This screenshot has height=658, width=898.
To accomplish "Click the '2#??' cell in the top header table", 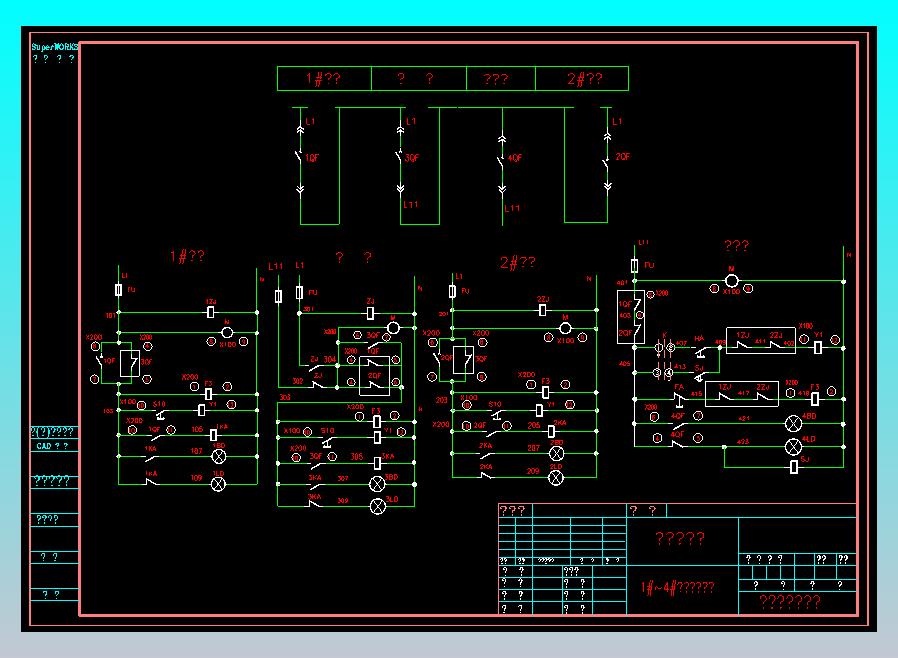I will click(582, 78).
